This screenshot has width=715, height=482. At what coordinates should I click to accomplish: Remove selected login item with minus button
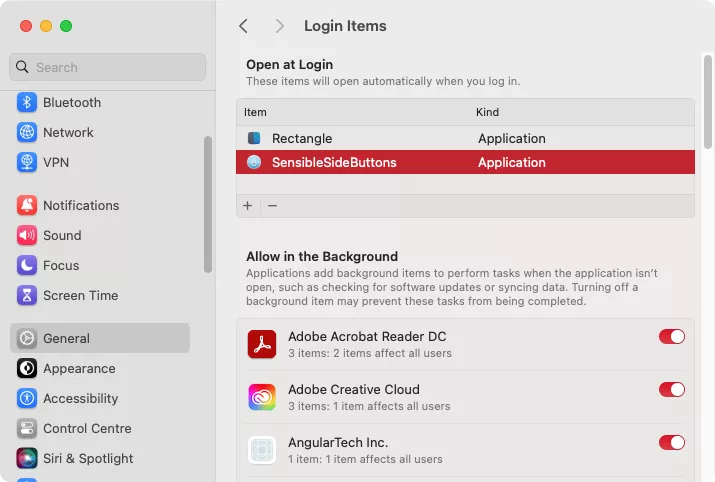pyautogui.click(x=272, y=206)
